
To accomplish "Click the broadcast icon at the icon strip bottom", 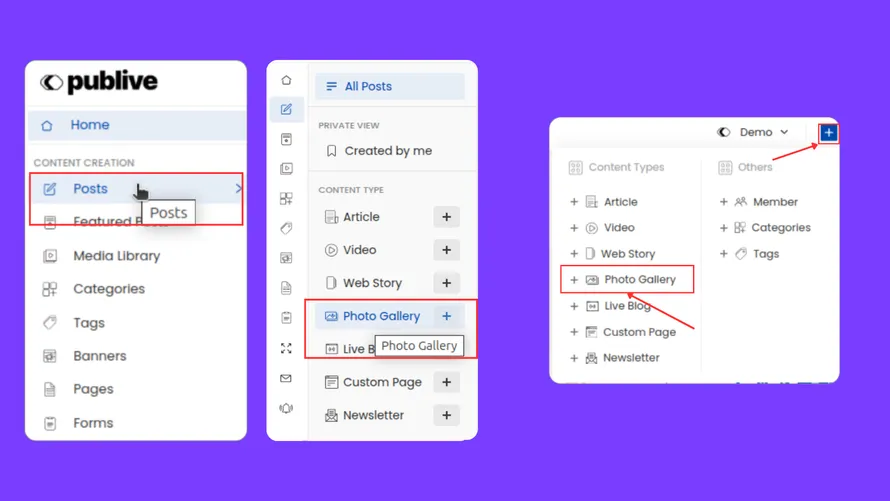I will (x=286, y=408).
